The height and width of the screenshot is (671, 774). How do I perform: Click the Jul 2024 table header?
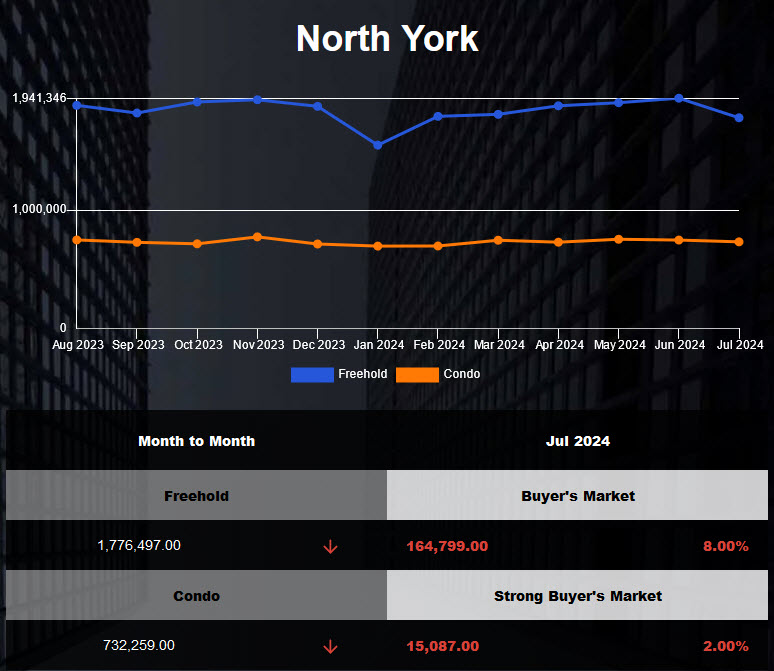click(578, 441)
